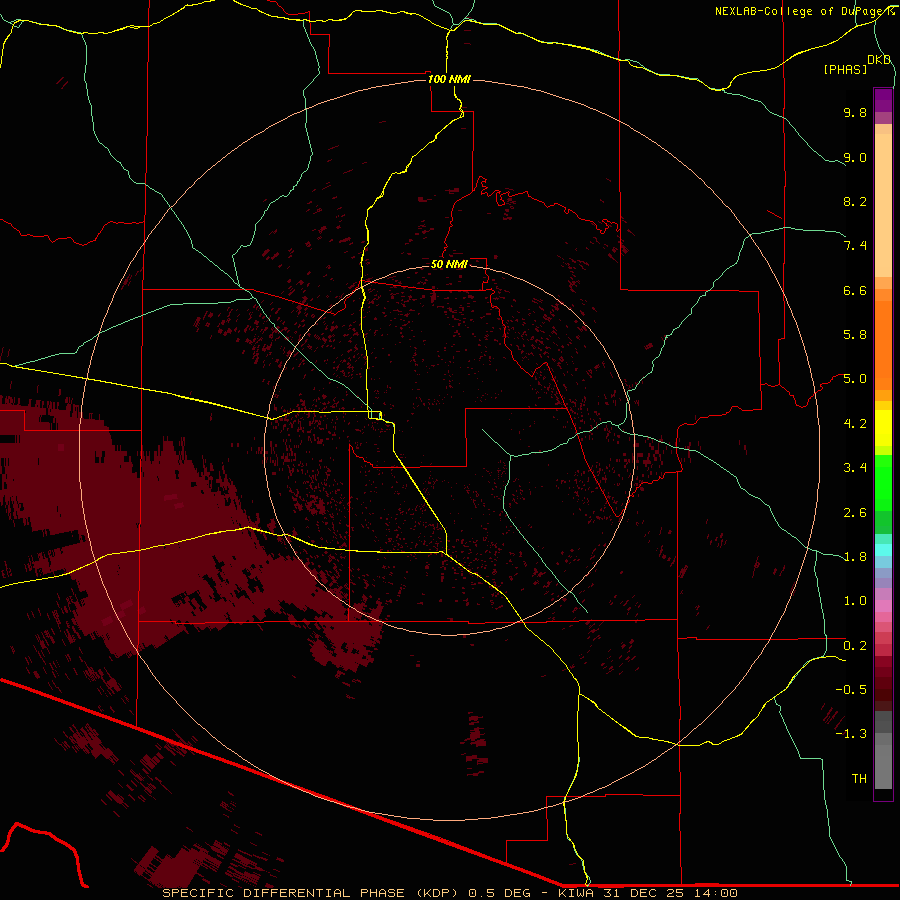Pick the grey TH color bar segment
The image size is (900, 900).
coord(883,767)
